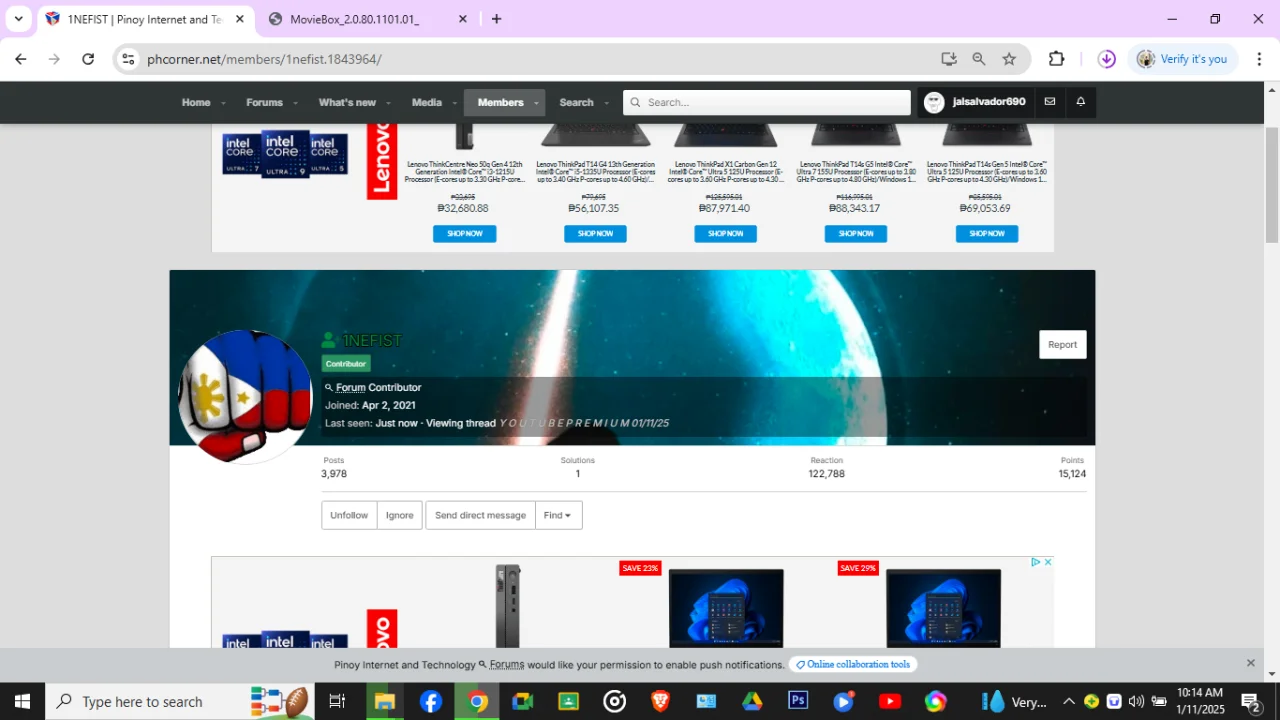The width and height of the screenshot is (1280, 720).
Task: Open jaisalvador690 account menu
Action: pyautogui.click(x=975, y=102)
